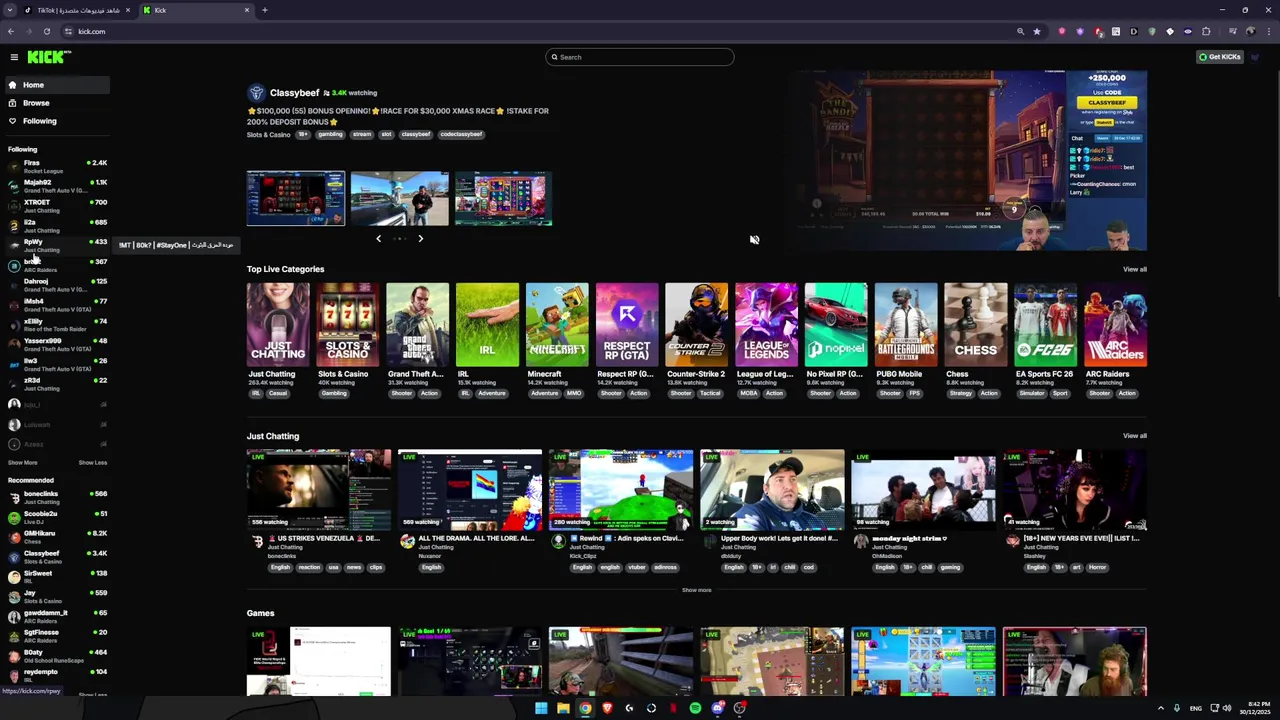Bookmark this page with star icon
This screenshot has height=720, width=1280.
click(1037, 31)
